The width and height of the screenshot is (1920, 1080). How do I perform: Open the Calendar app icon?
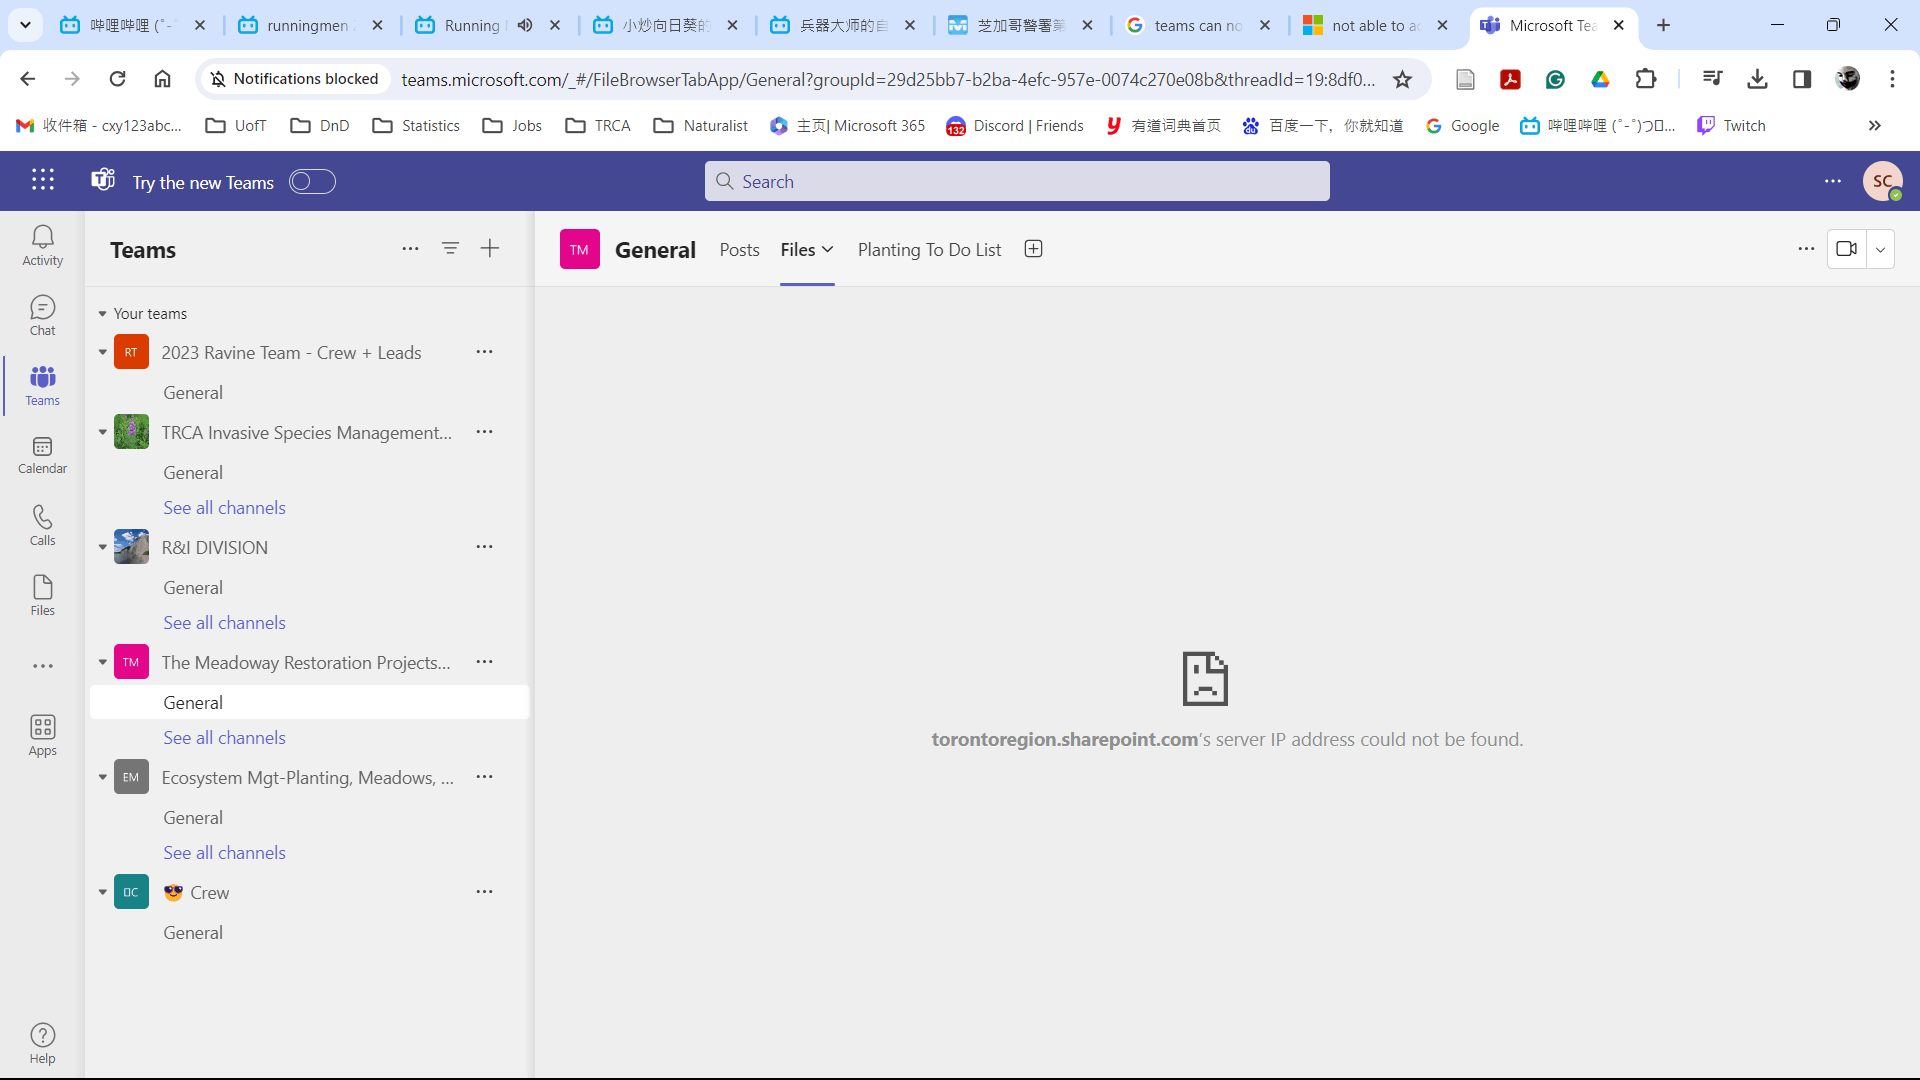tap(42, 455)
